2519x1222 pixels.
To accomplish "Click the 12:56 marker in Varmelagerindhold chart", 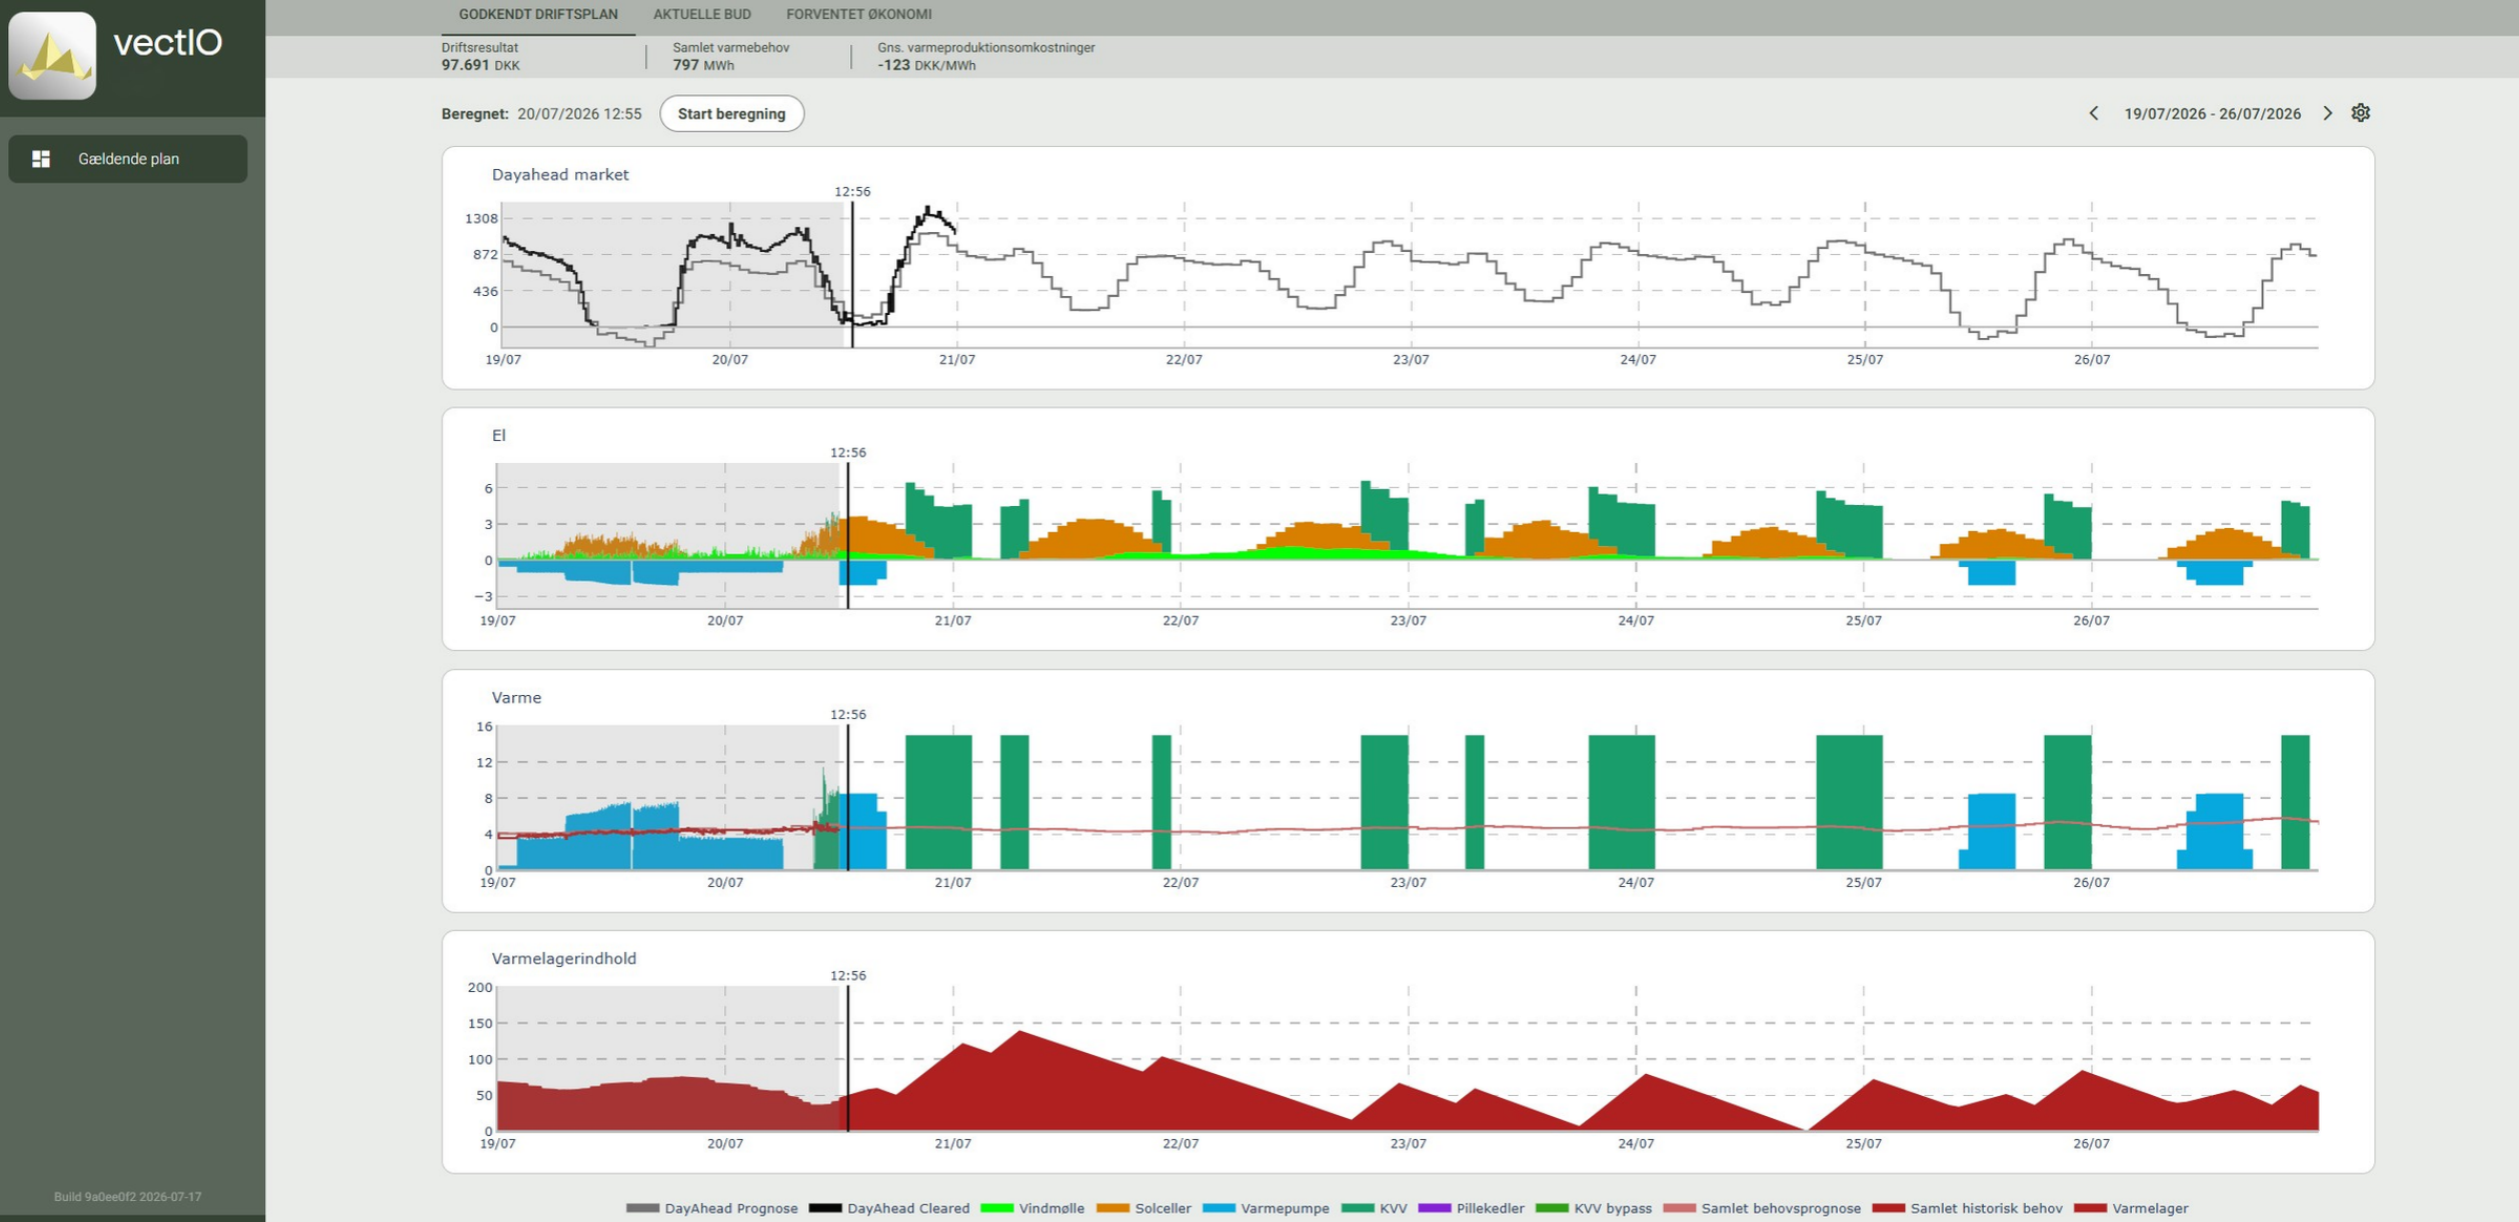I will click(x=848, y=975).
